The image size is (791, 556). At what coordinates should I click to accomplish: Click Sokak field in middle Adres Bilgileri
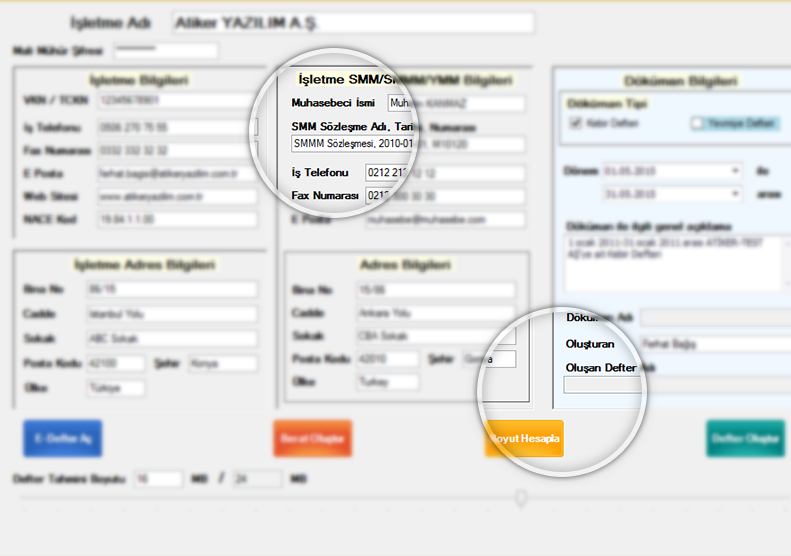tap(436, 336)
